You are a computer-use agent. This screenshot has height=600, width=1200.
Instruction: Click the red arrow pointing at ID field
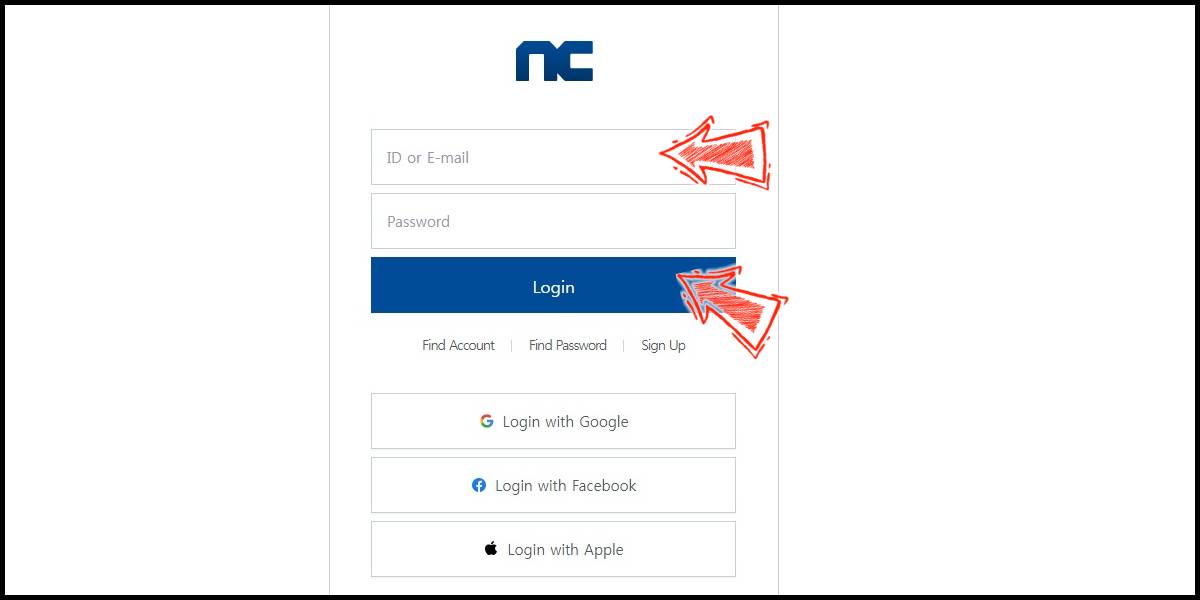click(x=716, y=153)
